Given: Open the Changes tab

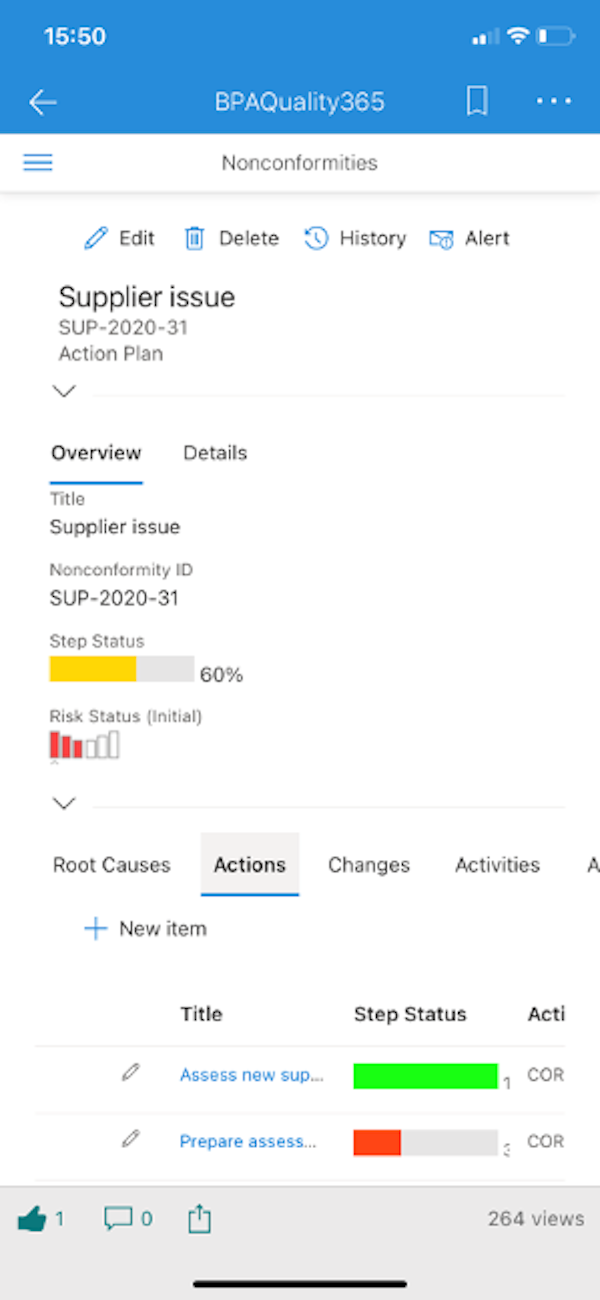Looking at the screenshot, I should tap(369, 865).
